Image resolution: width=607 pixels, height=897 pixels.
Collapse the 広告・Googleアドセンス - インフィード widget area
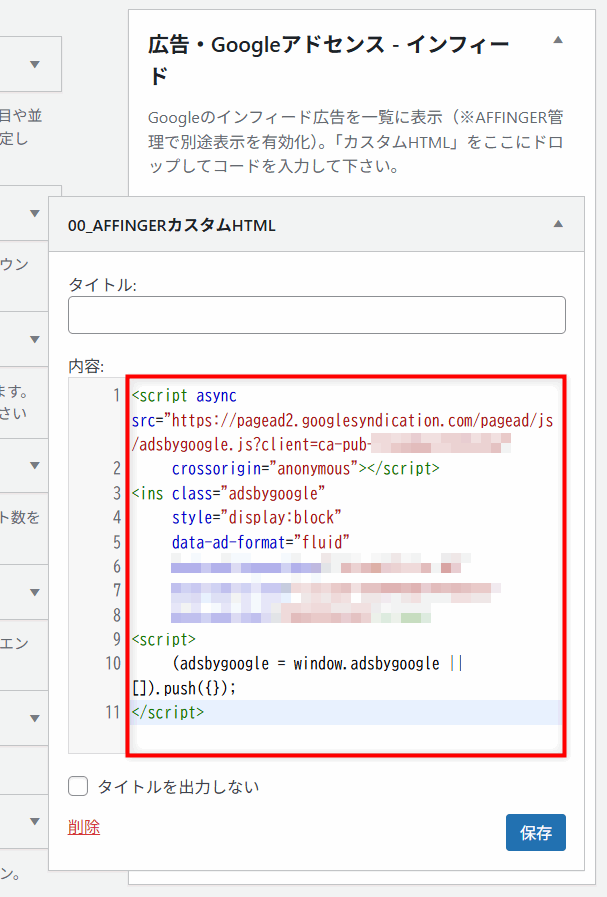click(x=558, y=40)
